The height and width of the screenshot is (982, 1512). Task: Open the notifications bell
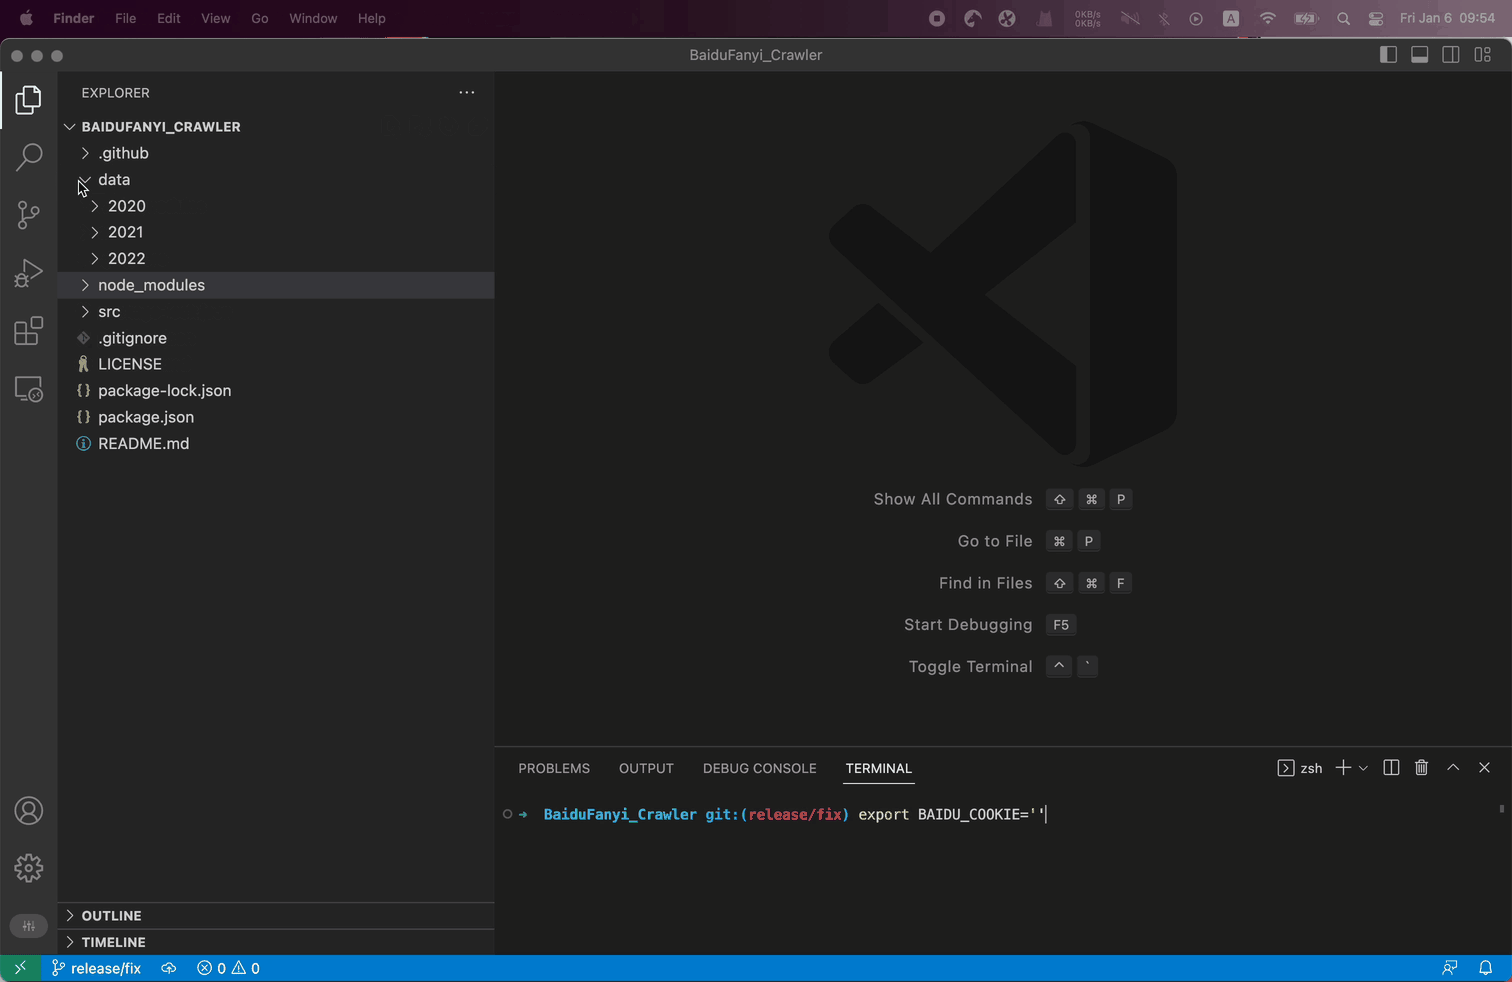click(x=1486, y=968)
